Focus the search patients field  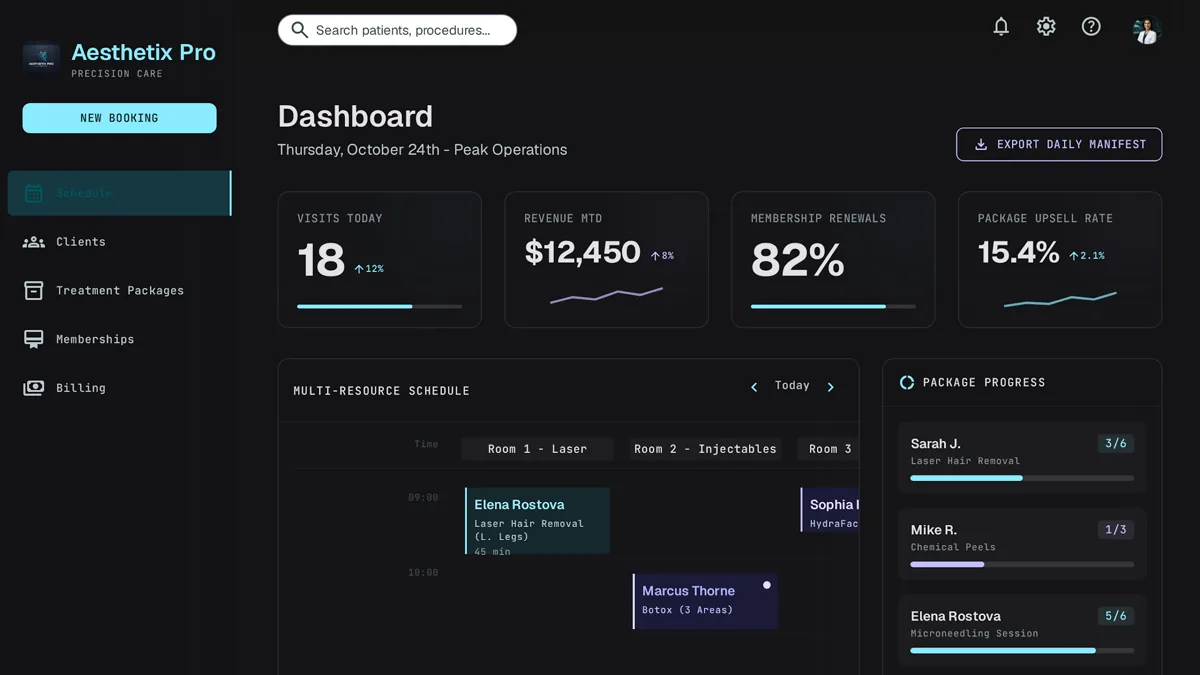click(397, 30)
